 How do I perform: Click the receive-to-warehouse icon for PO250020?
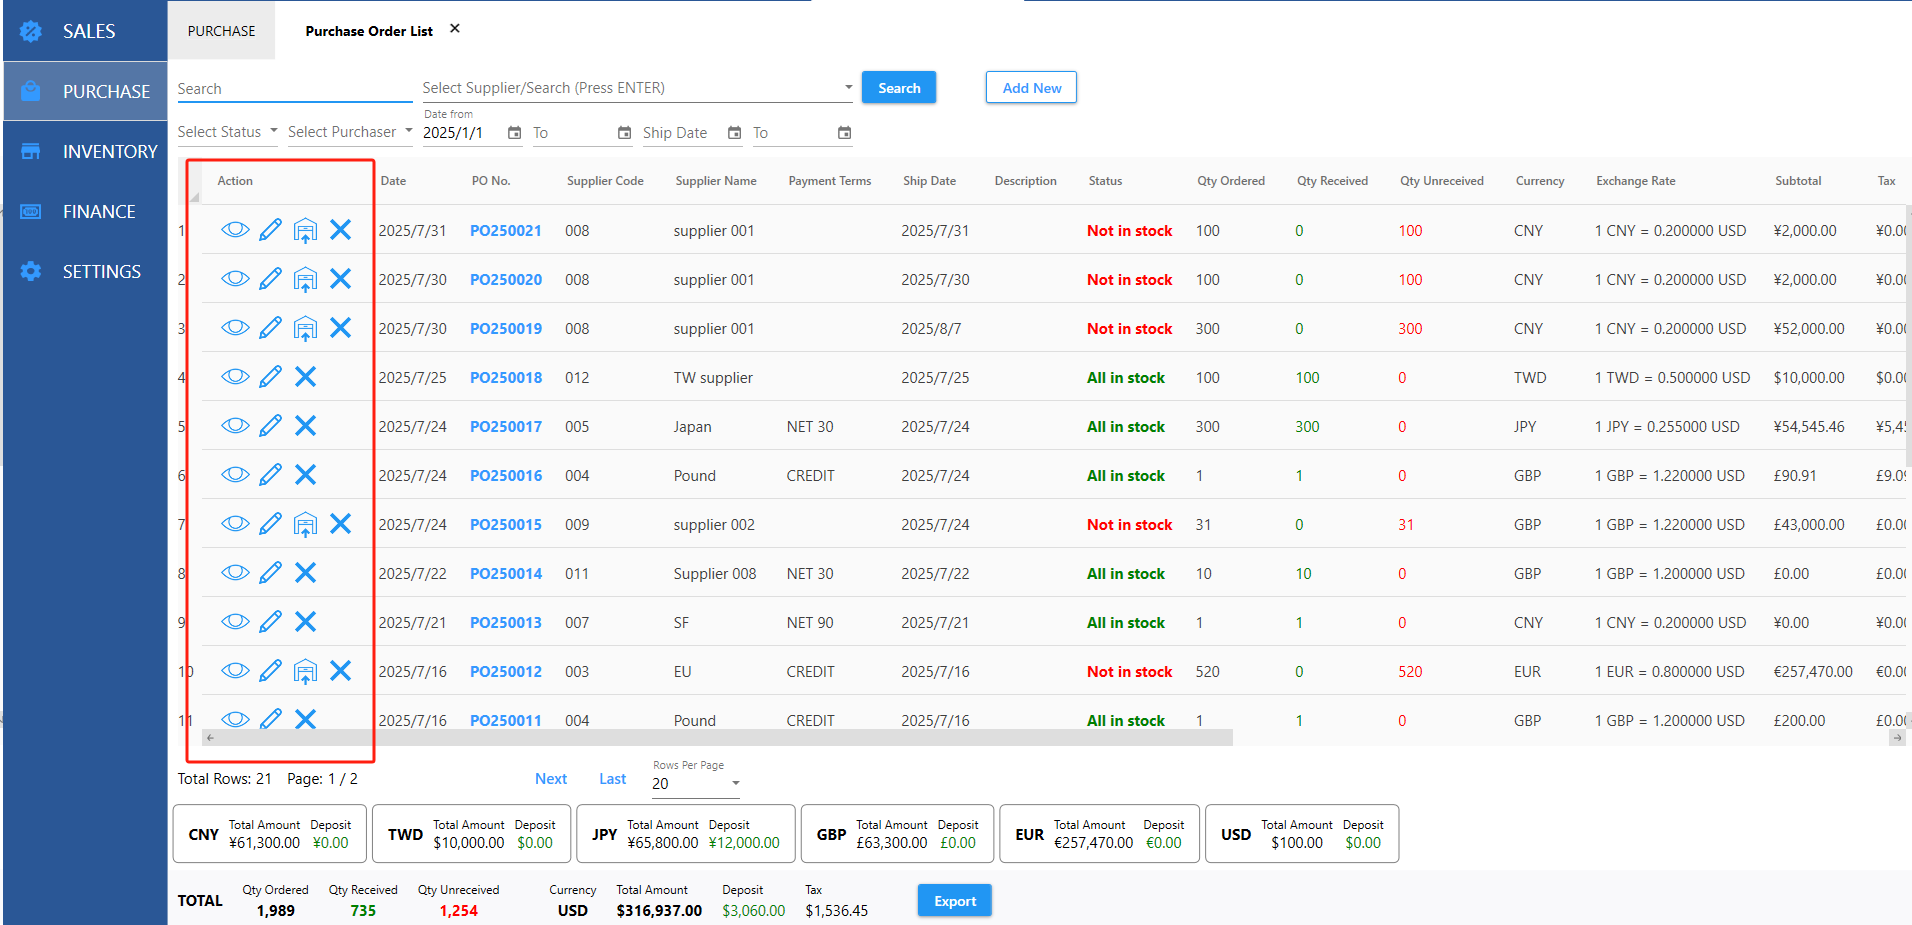tap(305, 279)
